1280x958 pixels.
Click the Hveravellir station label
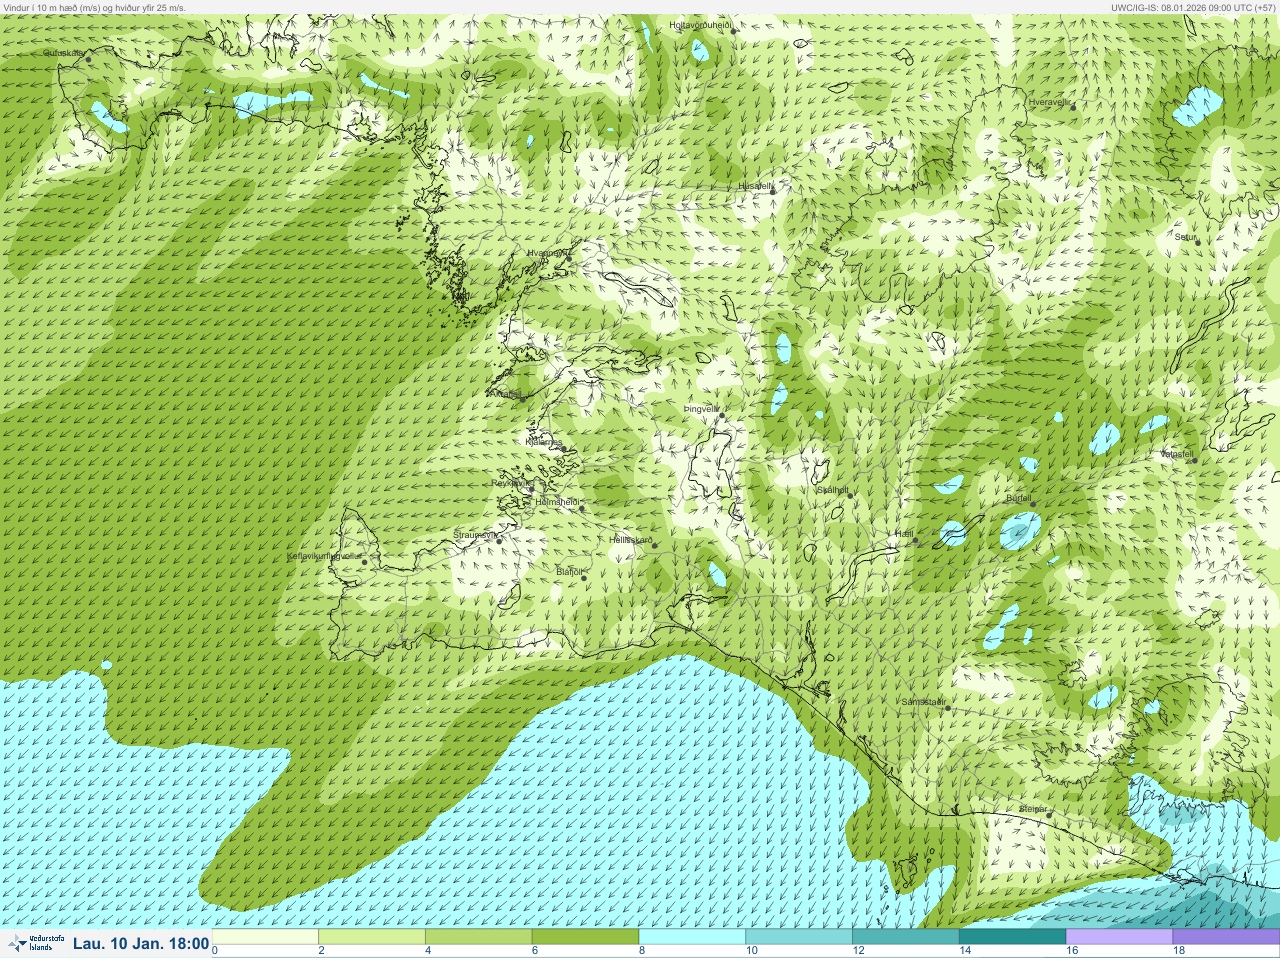1050,102
